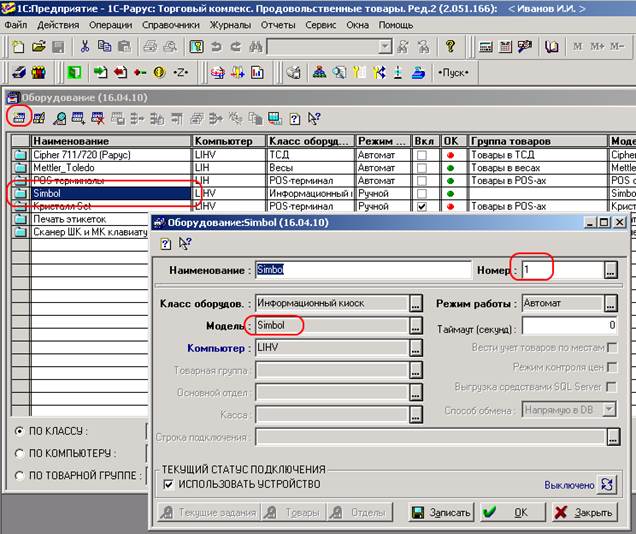The image size is (636, 534).
Task: Select the ПО КЛАССУ radio button
Action: 21,431
